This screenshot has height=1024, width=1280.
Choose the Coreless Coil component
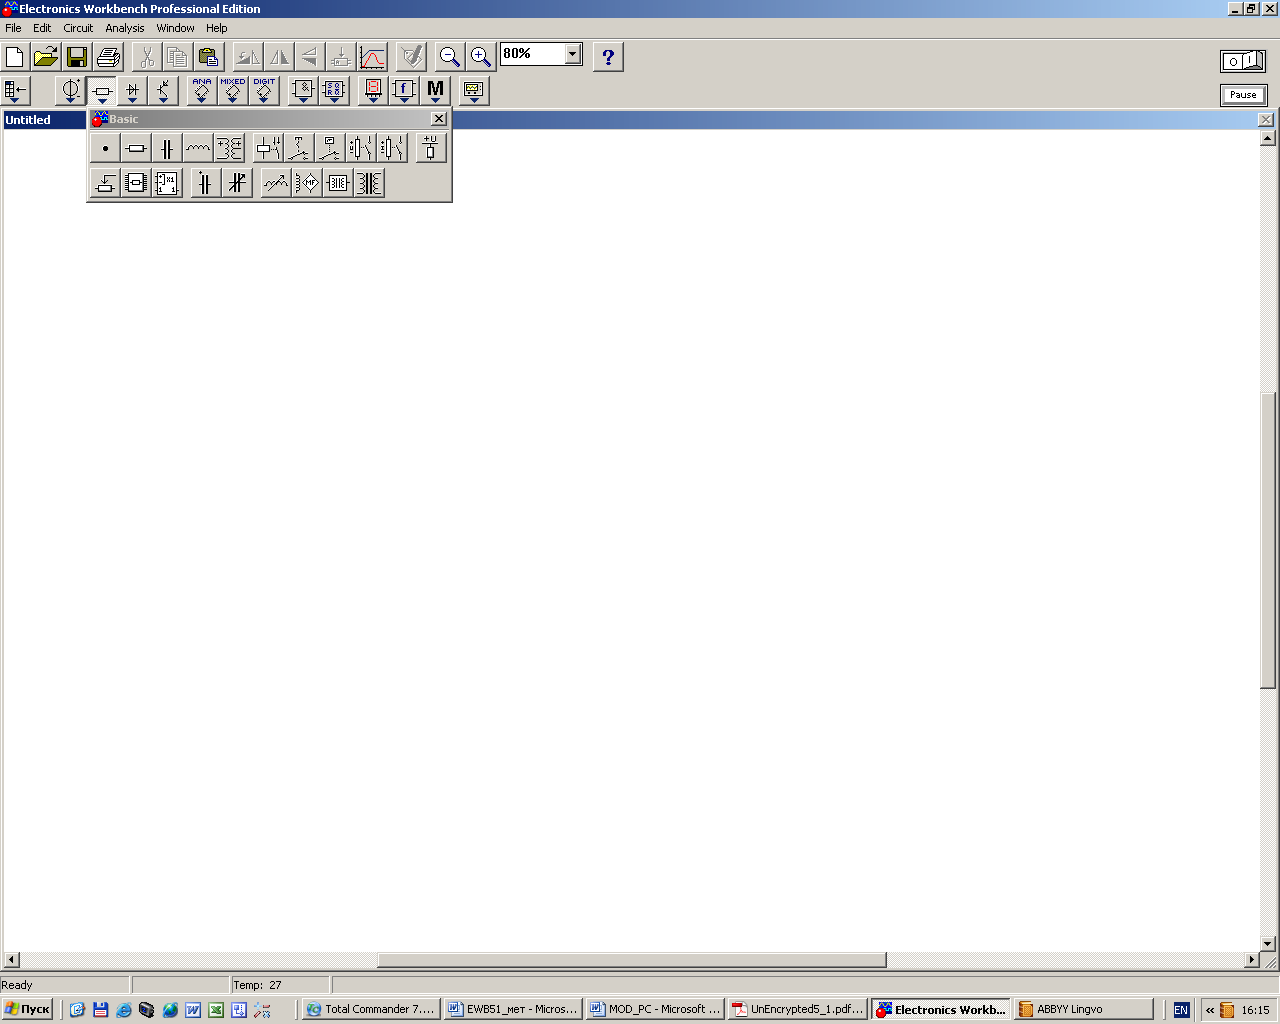tap(306, 183)
